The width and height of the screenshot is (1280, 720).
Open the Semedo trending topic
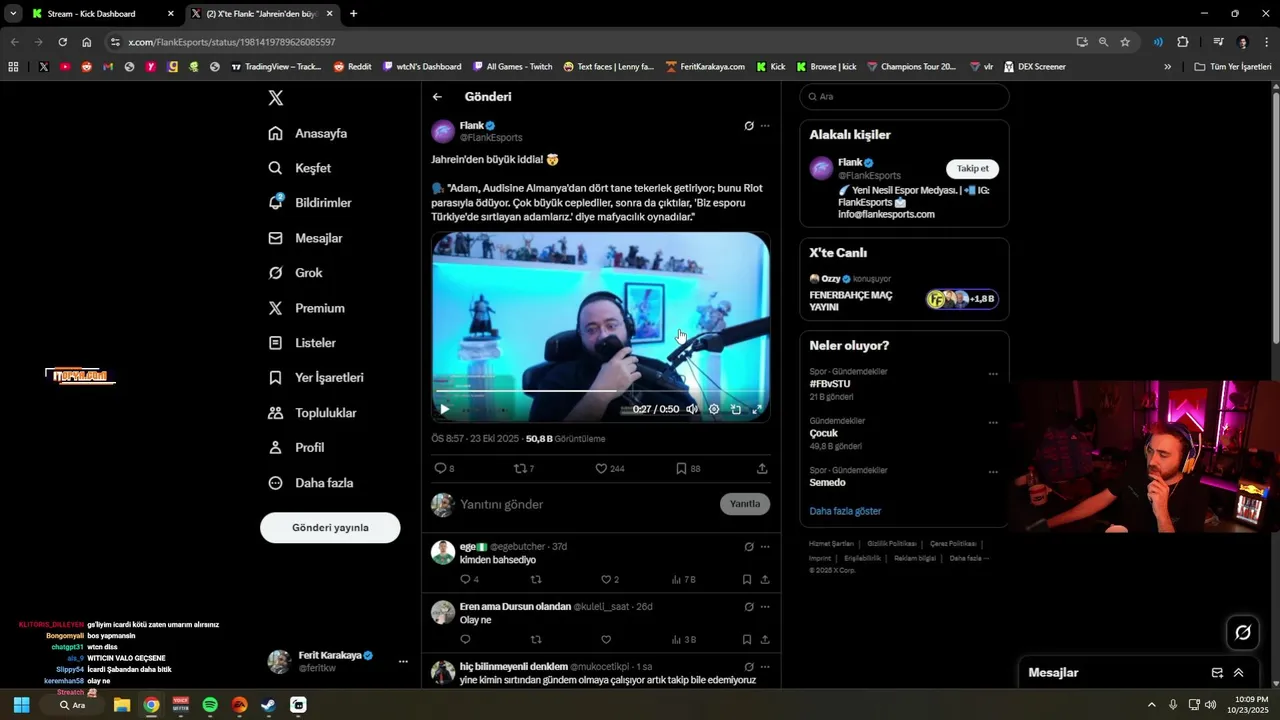(x=827, y=482)
